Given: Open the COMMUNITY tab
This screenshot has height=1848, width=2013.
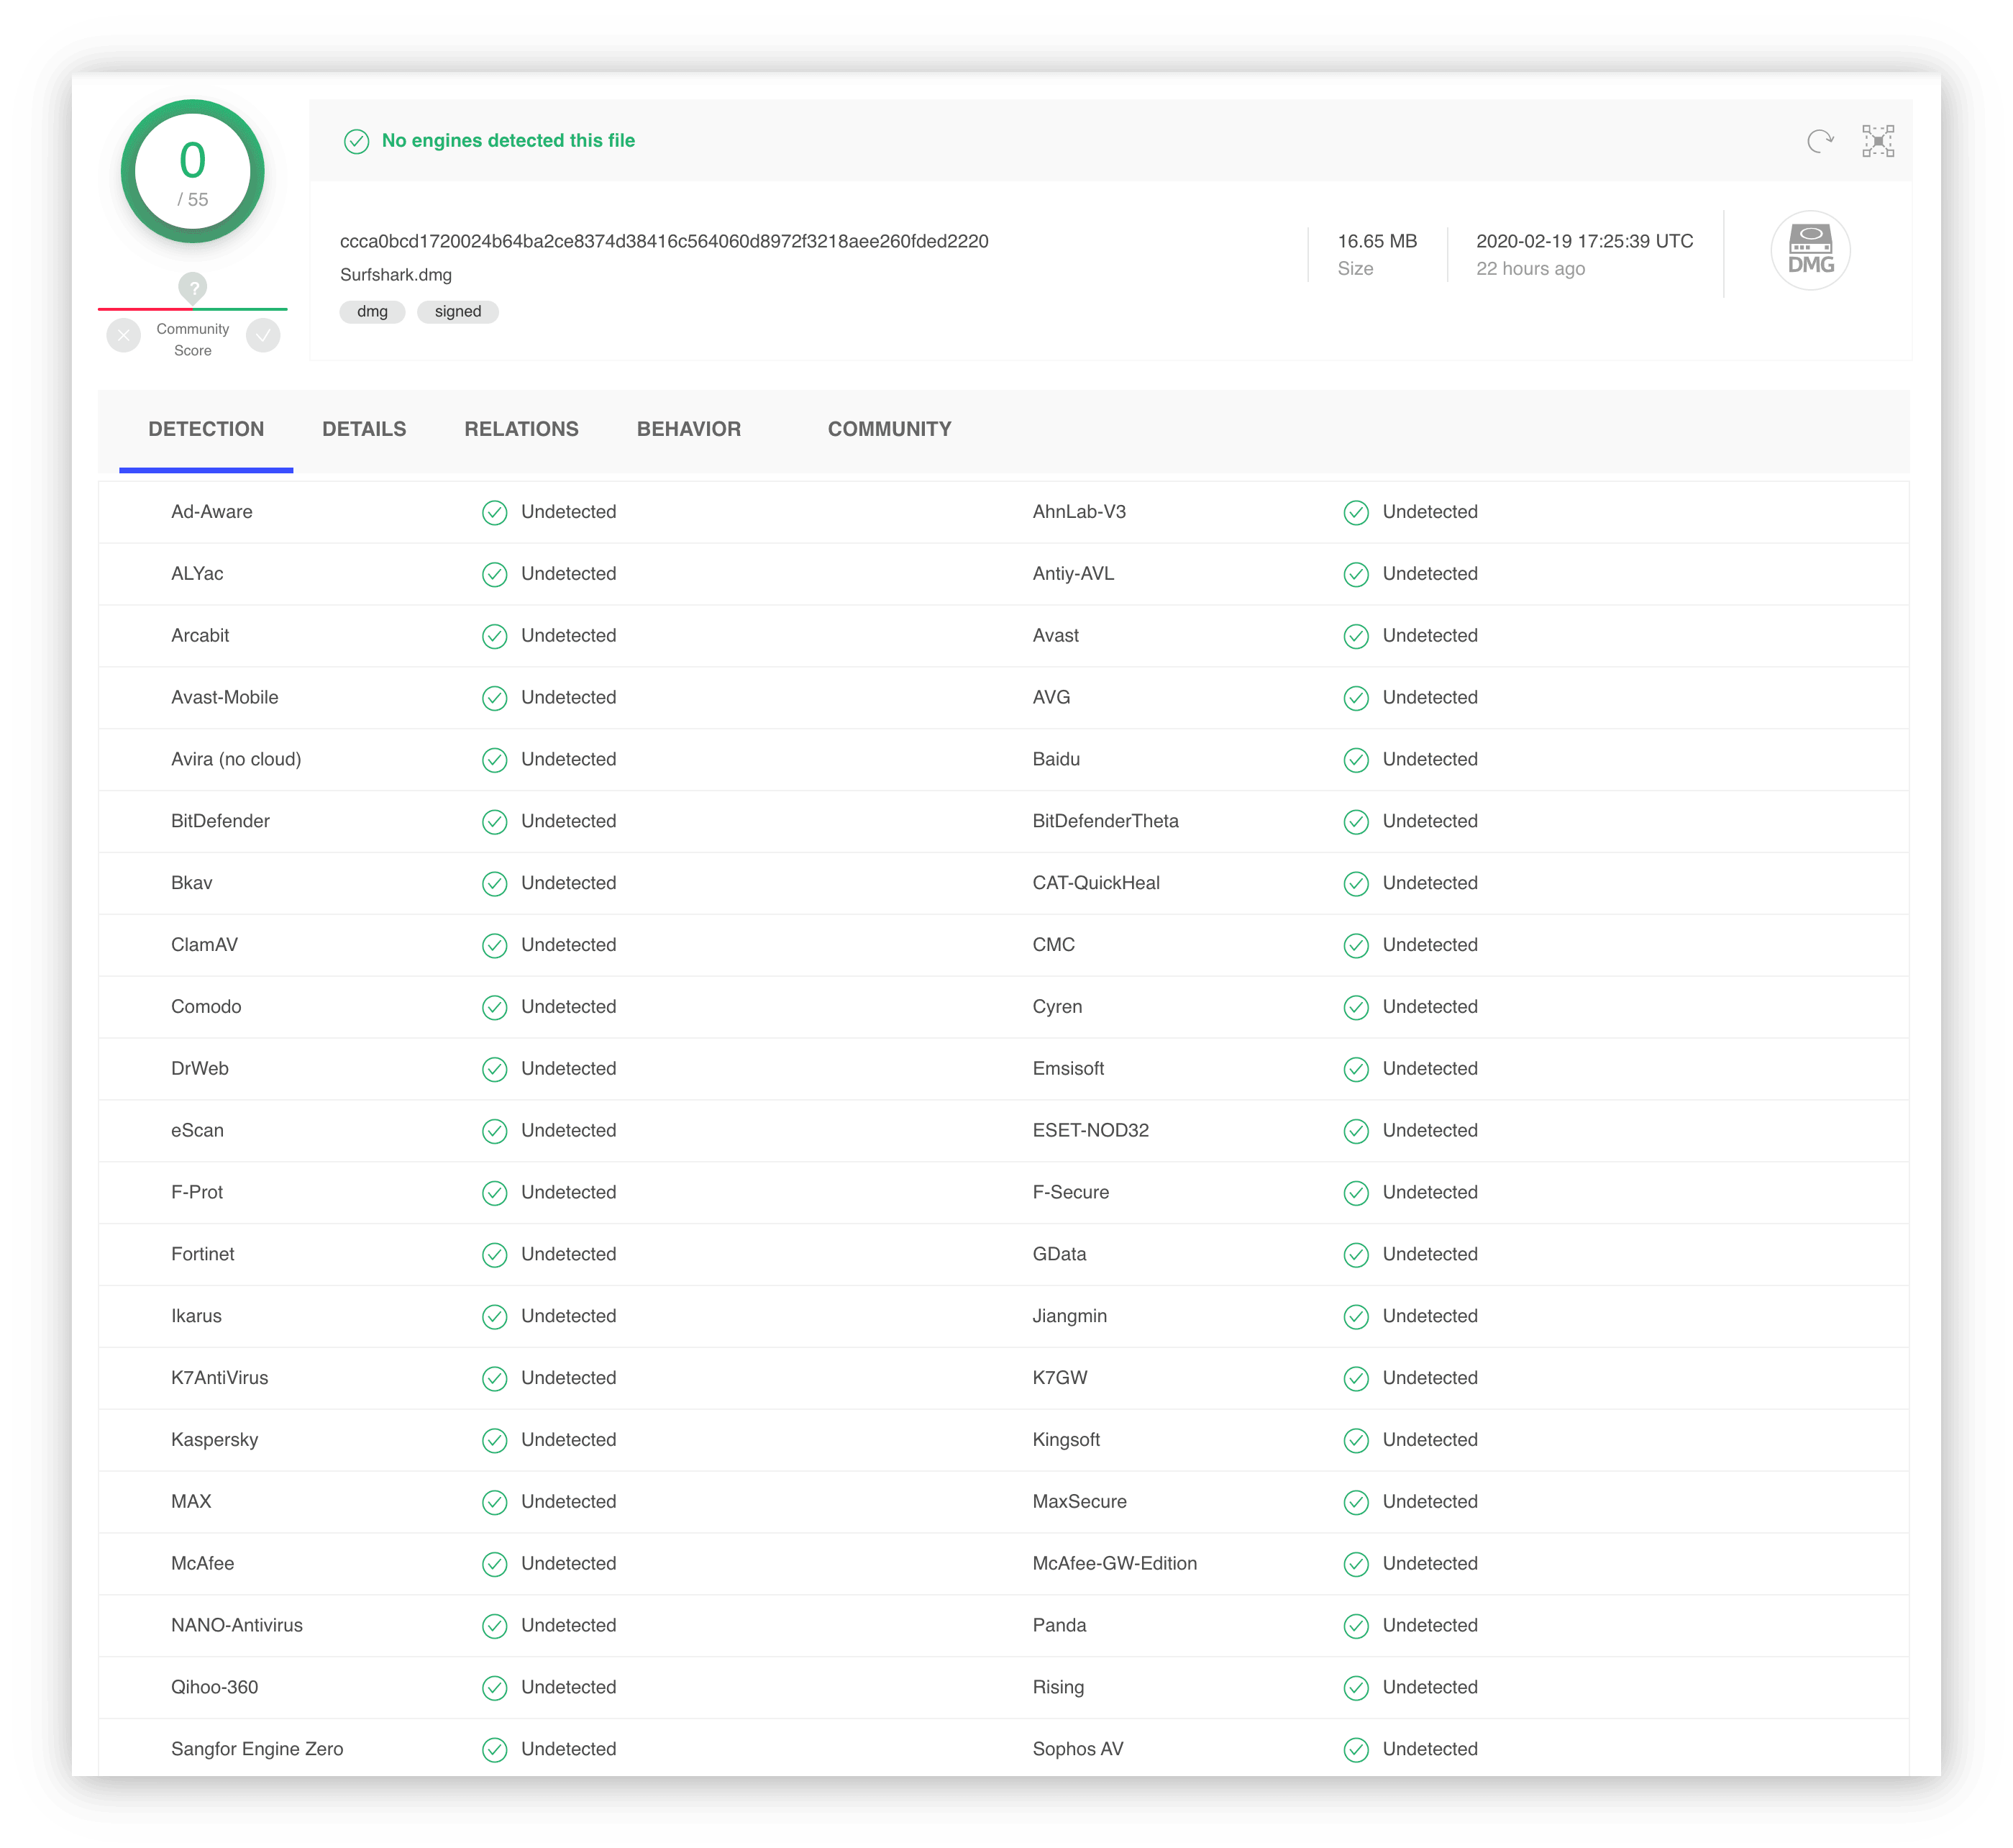Looking at the screenshot, I should point(889,429).
